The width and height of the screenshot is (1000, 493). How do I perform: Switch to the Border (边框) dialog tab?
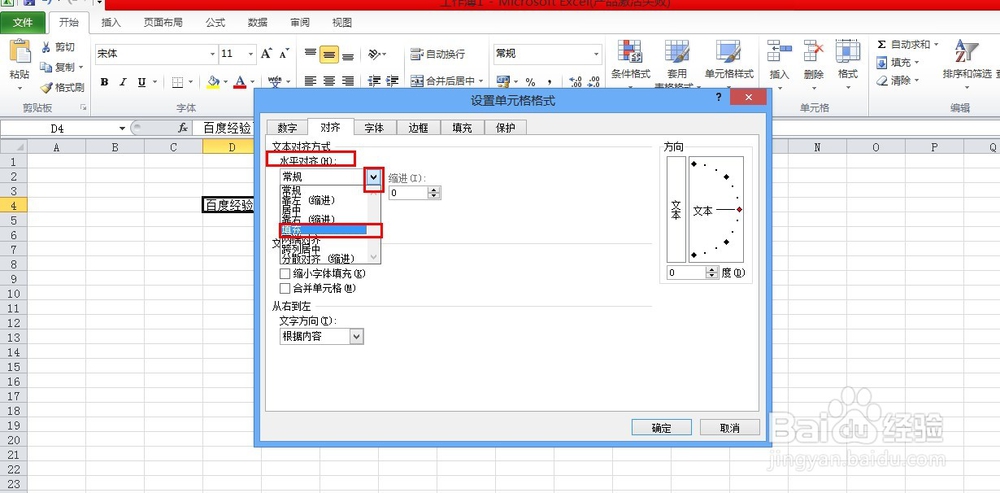tap(418, 128)
